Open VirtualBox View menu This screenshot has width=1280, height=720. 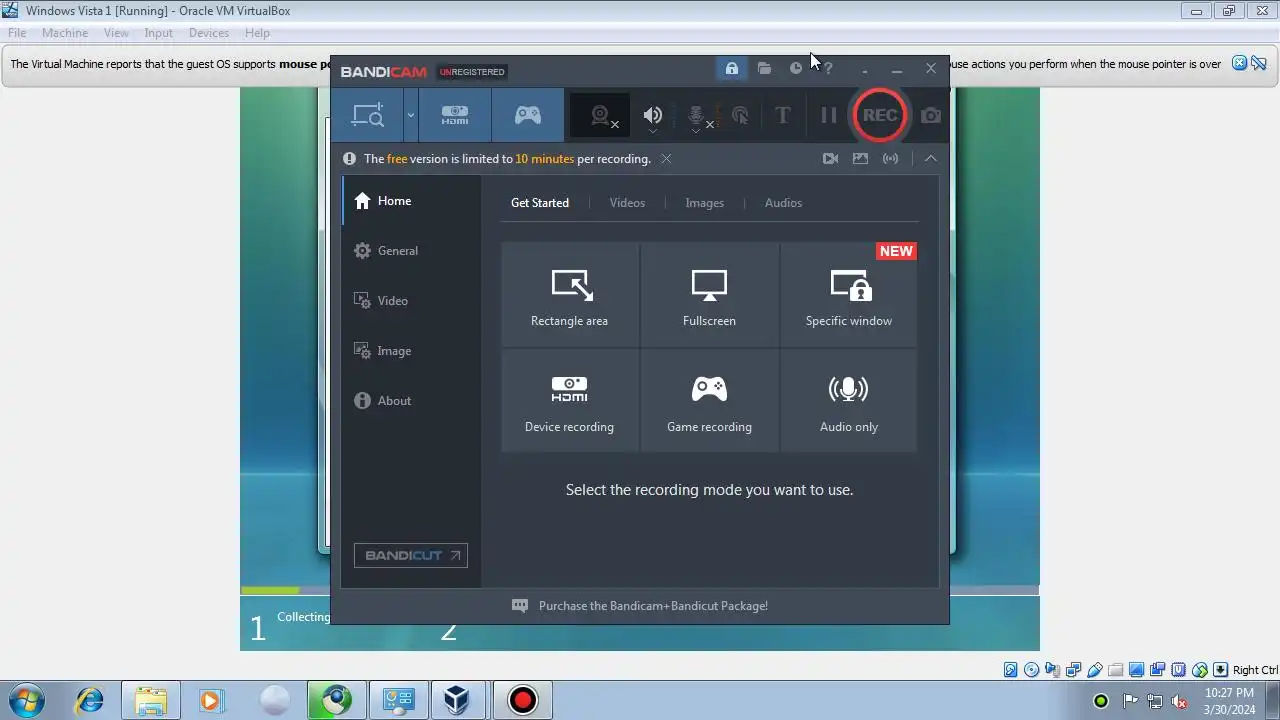point(116,33)
